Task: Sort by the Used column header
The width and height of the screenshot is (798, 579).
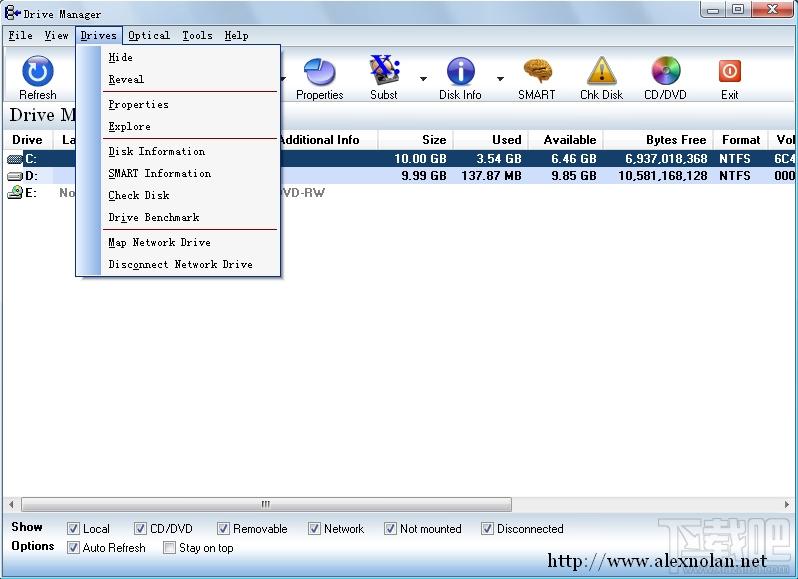Action: tap(491, 140)
